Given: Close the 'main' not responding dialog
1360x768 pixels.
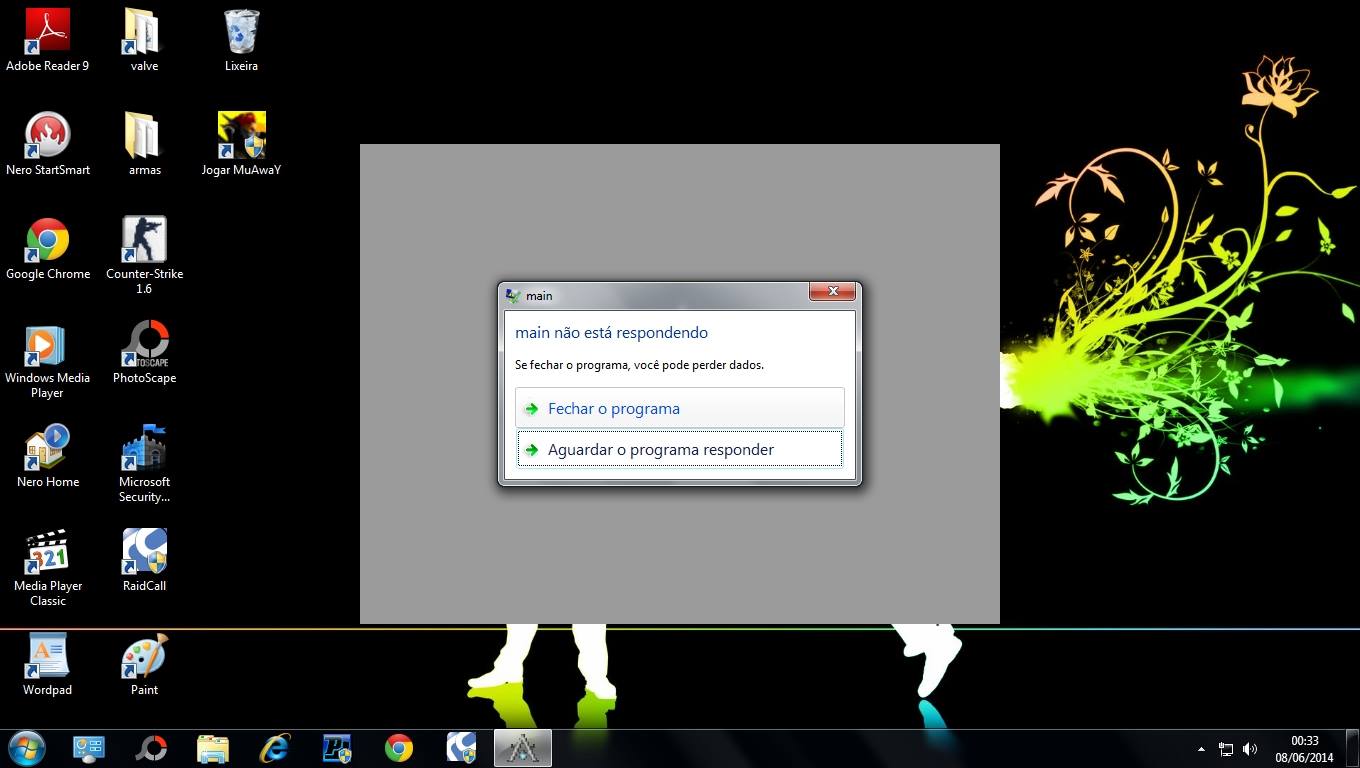Looking at the screenshot, I should click(832, 292).
